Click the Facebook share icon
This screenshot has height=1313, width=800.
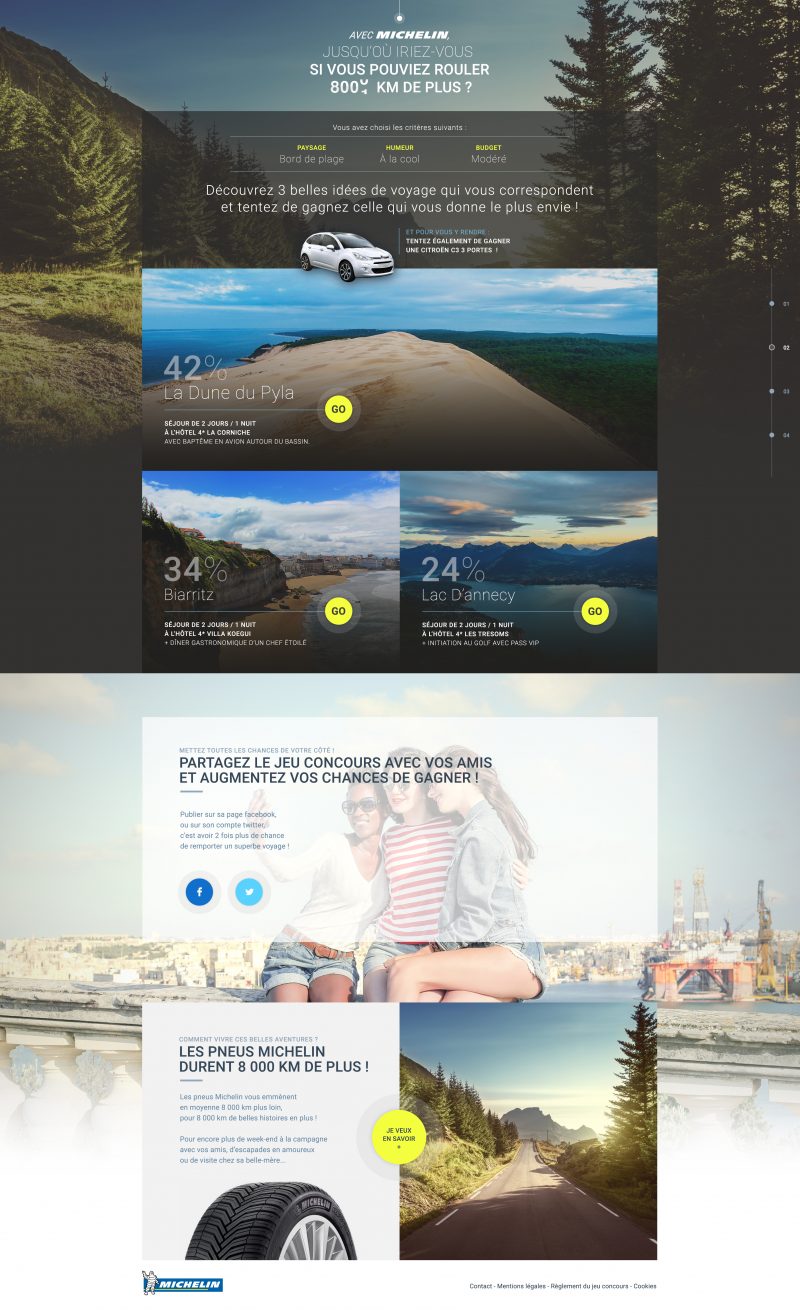(199, 891)
